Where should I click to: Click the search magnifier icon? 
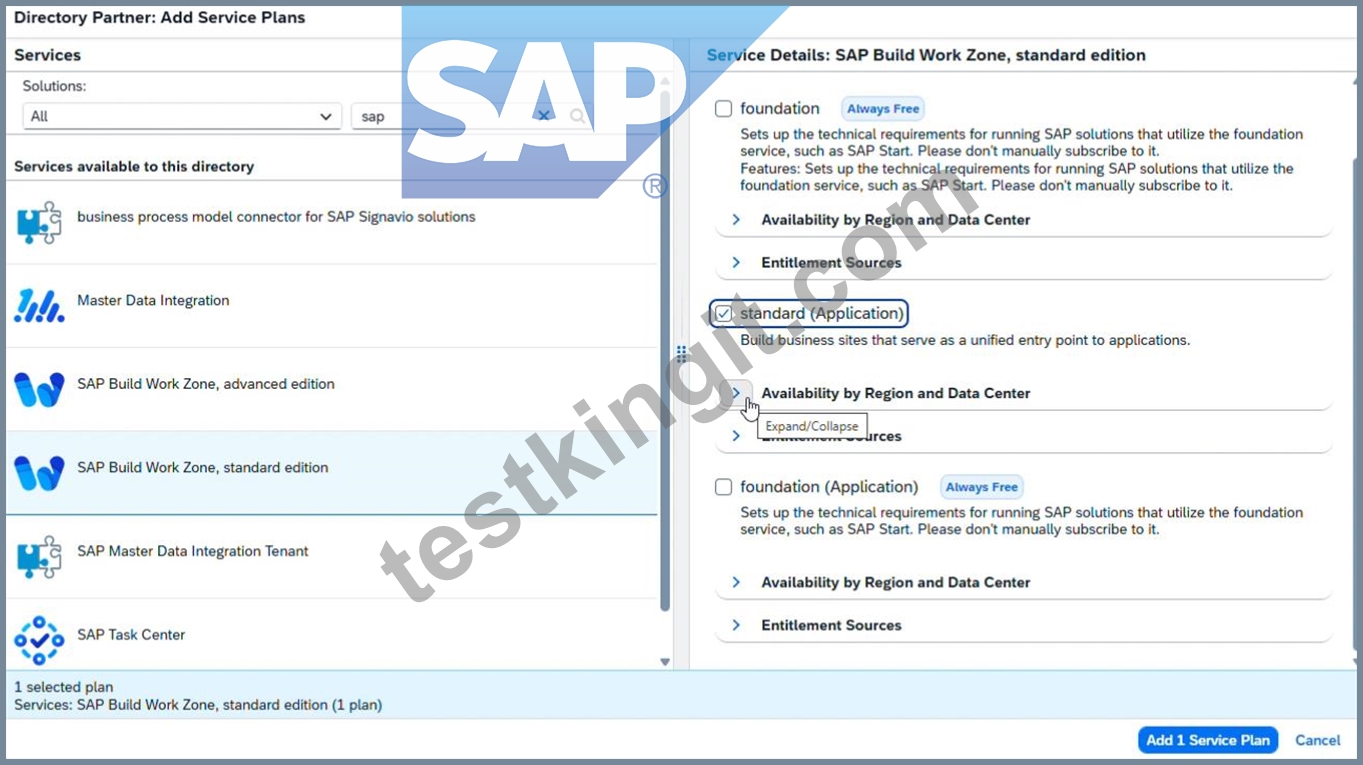577,116
